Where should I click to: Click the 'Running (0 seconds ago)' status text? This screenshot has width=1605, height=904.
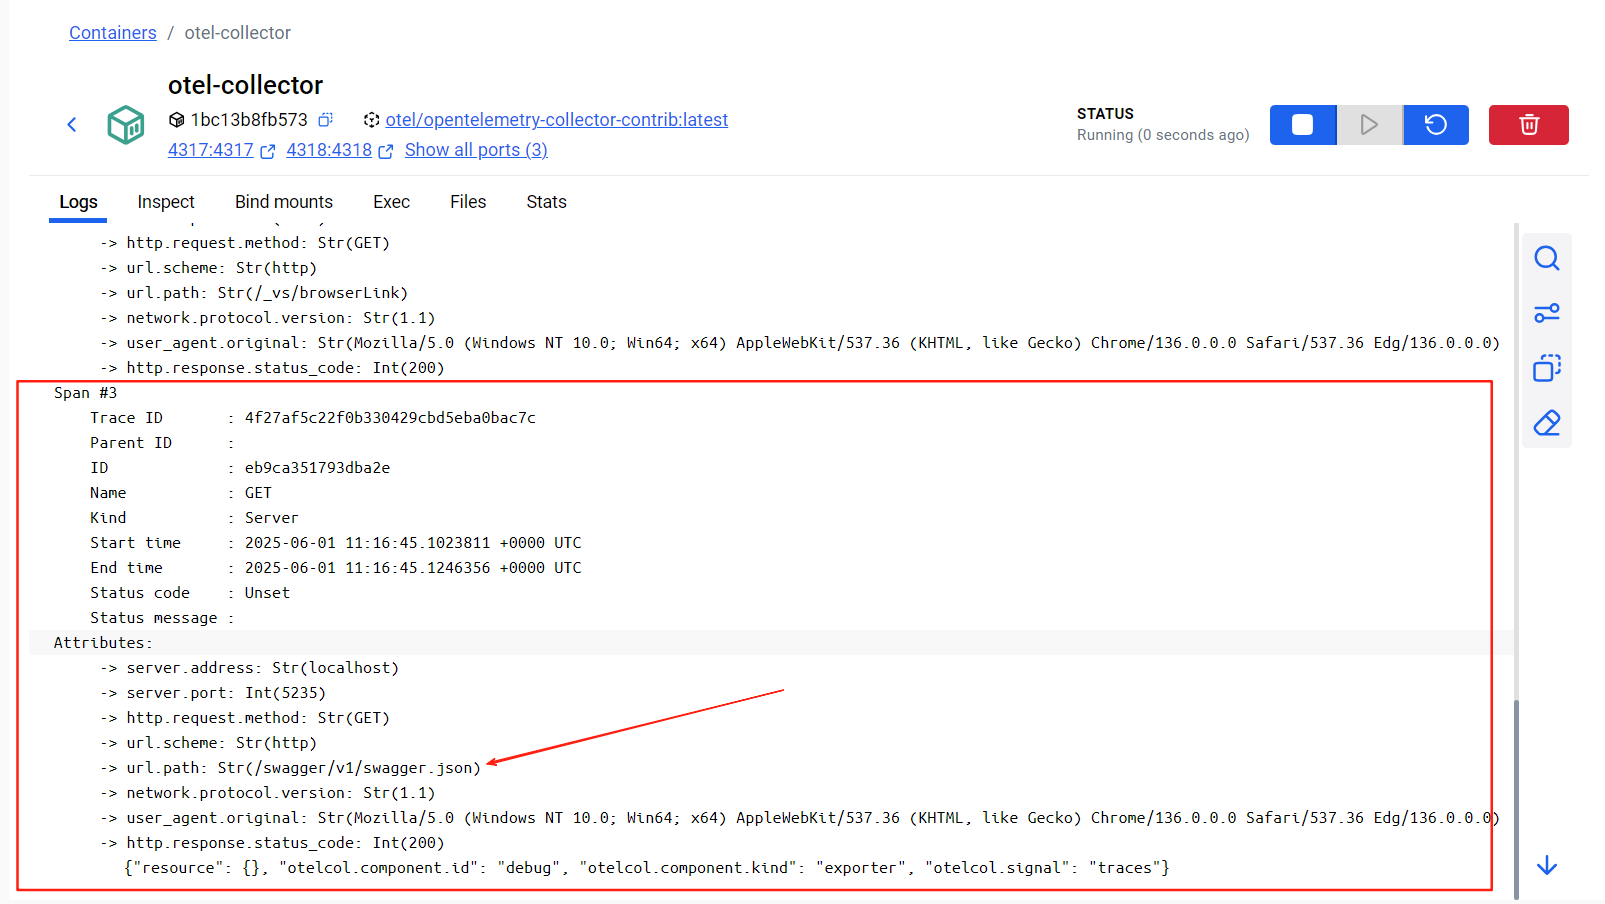[1163, 135]
